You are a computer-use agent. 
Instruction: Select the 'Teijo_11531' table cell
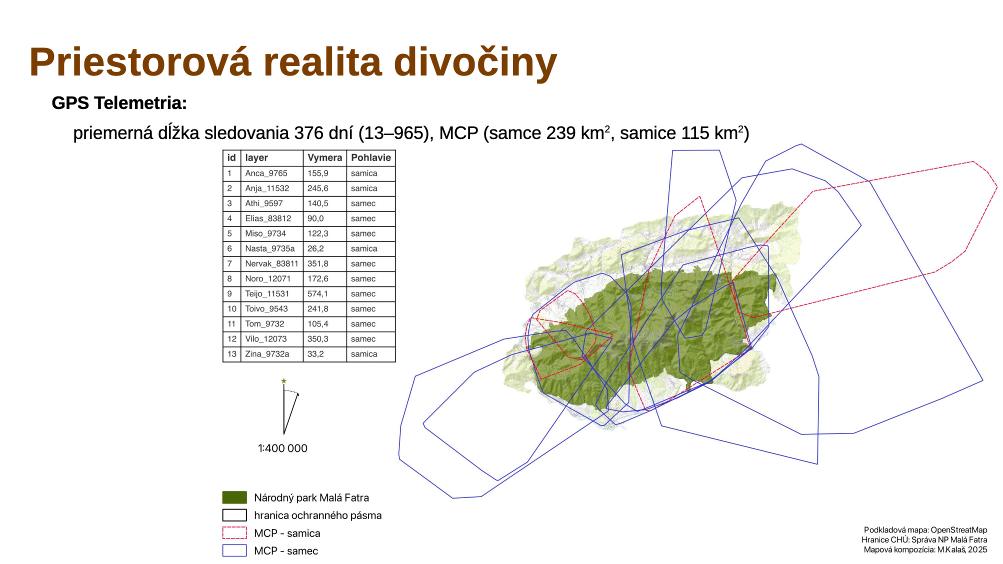(272, 294)
